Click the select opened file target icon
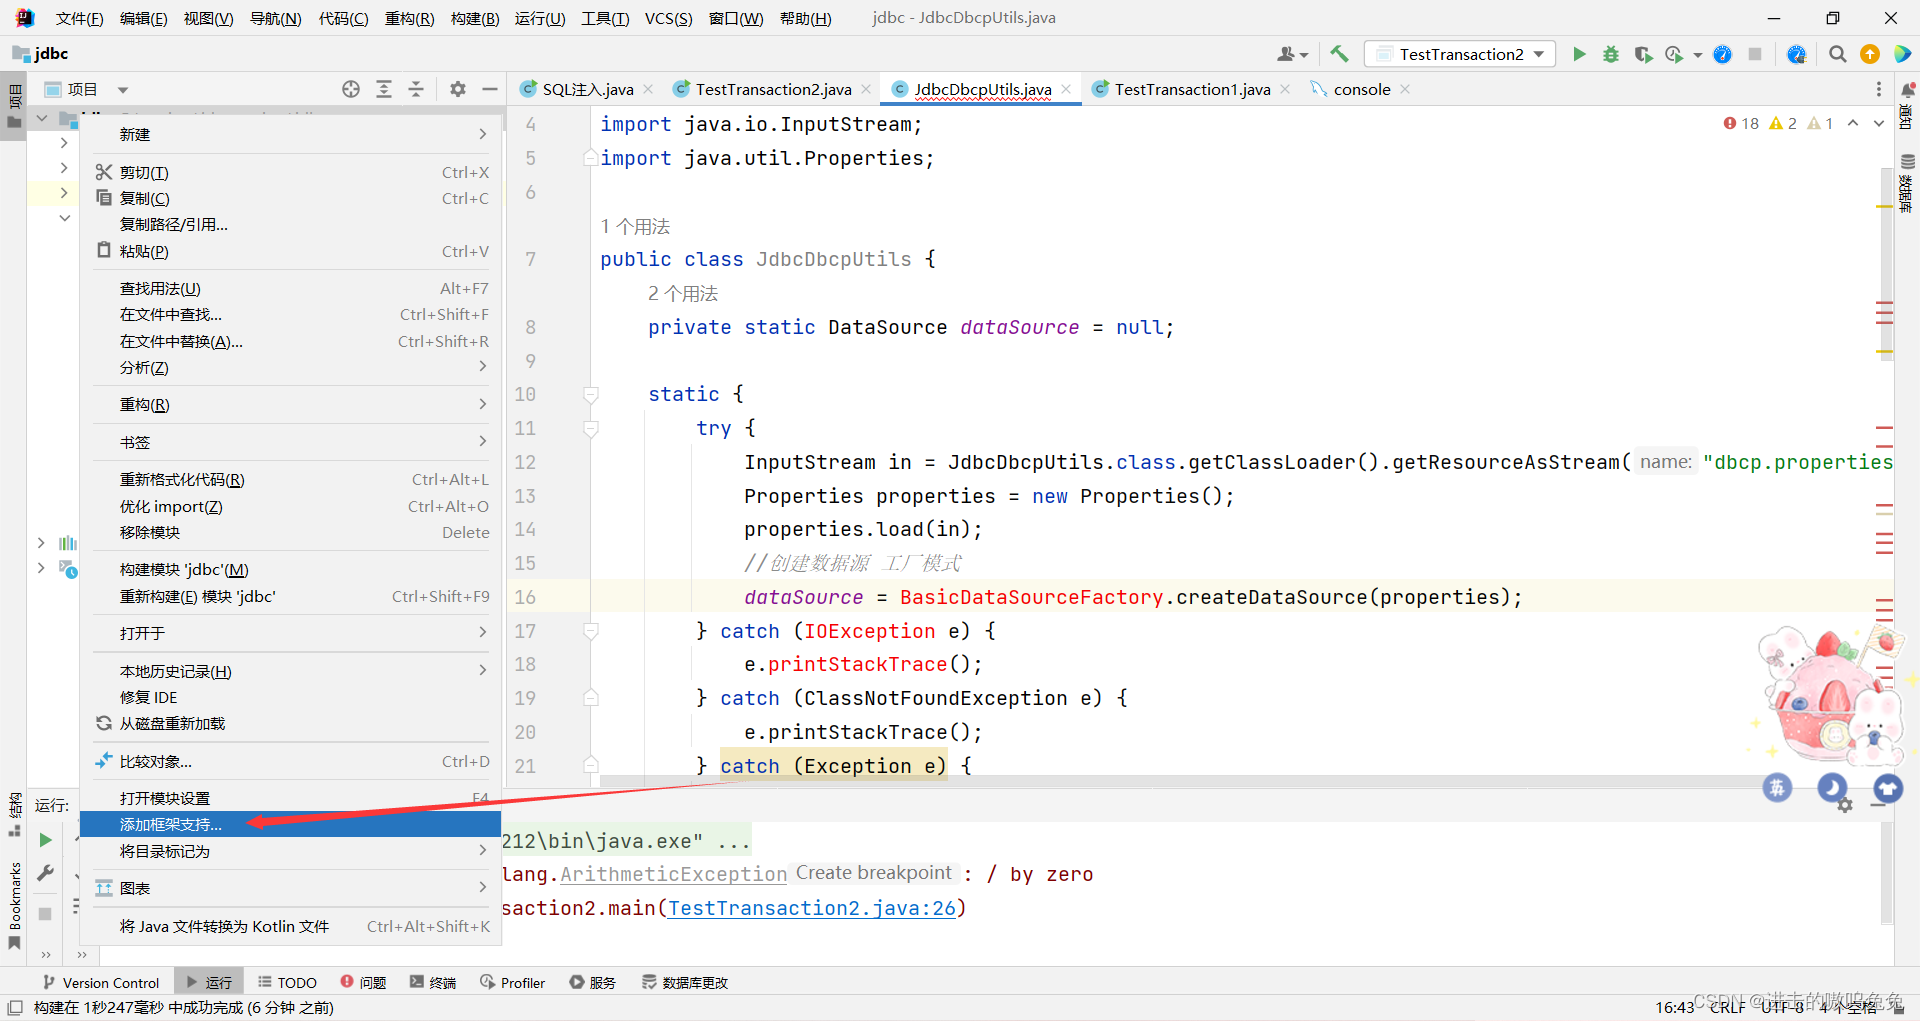 (351, 89)
